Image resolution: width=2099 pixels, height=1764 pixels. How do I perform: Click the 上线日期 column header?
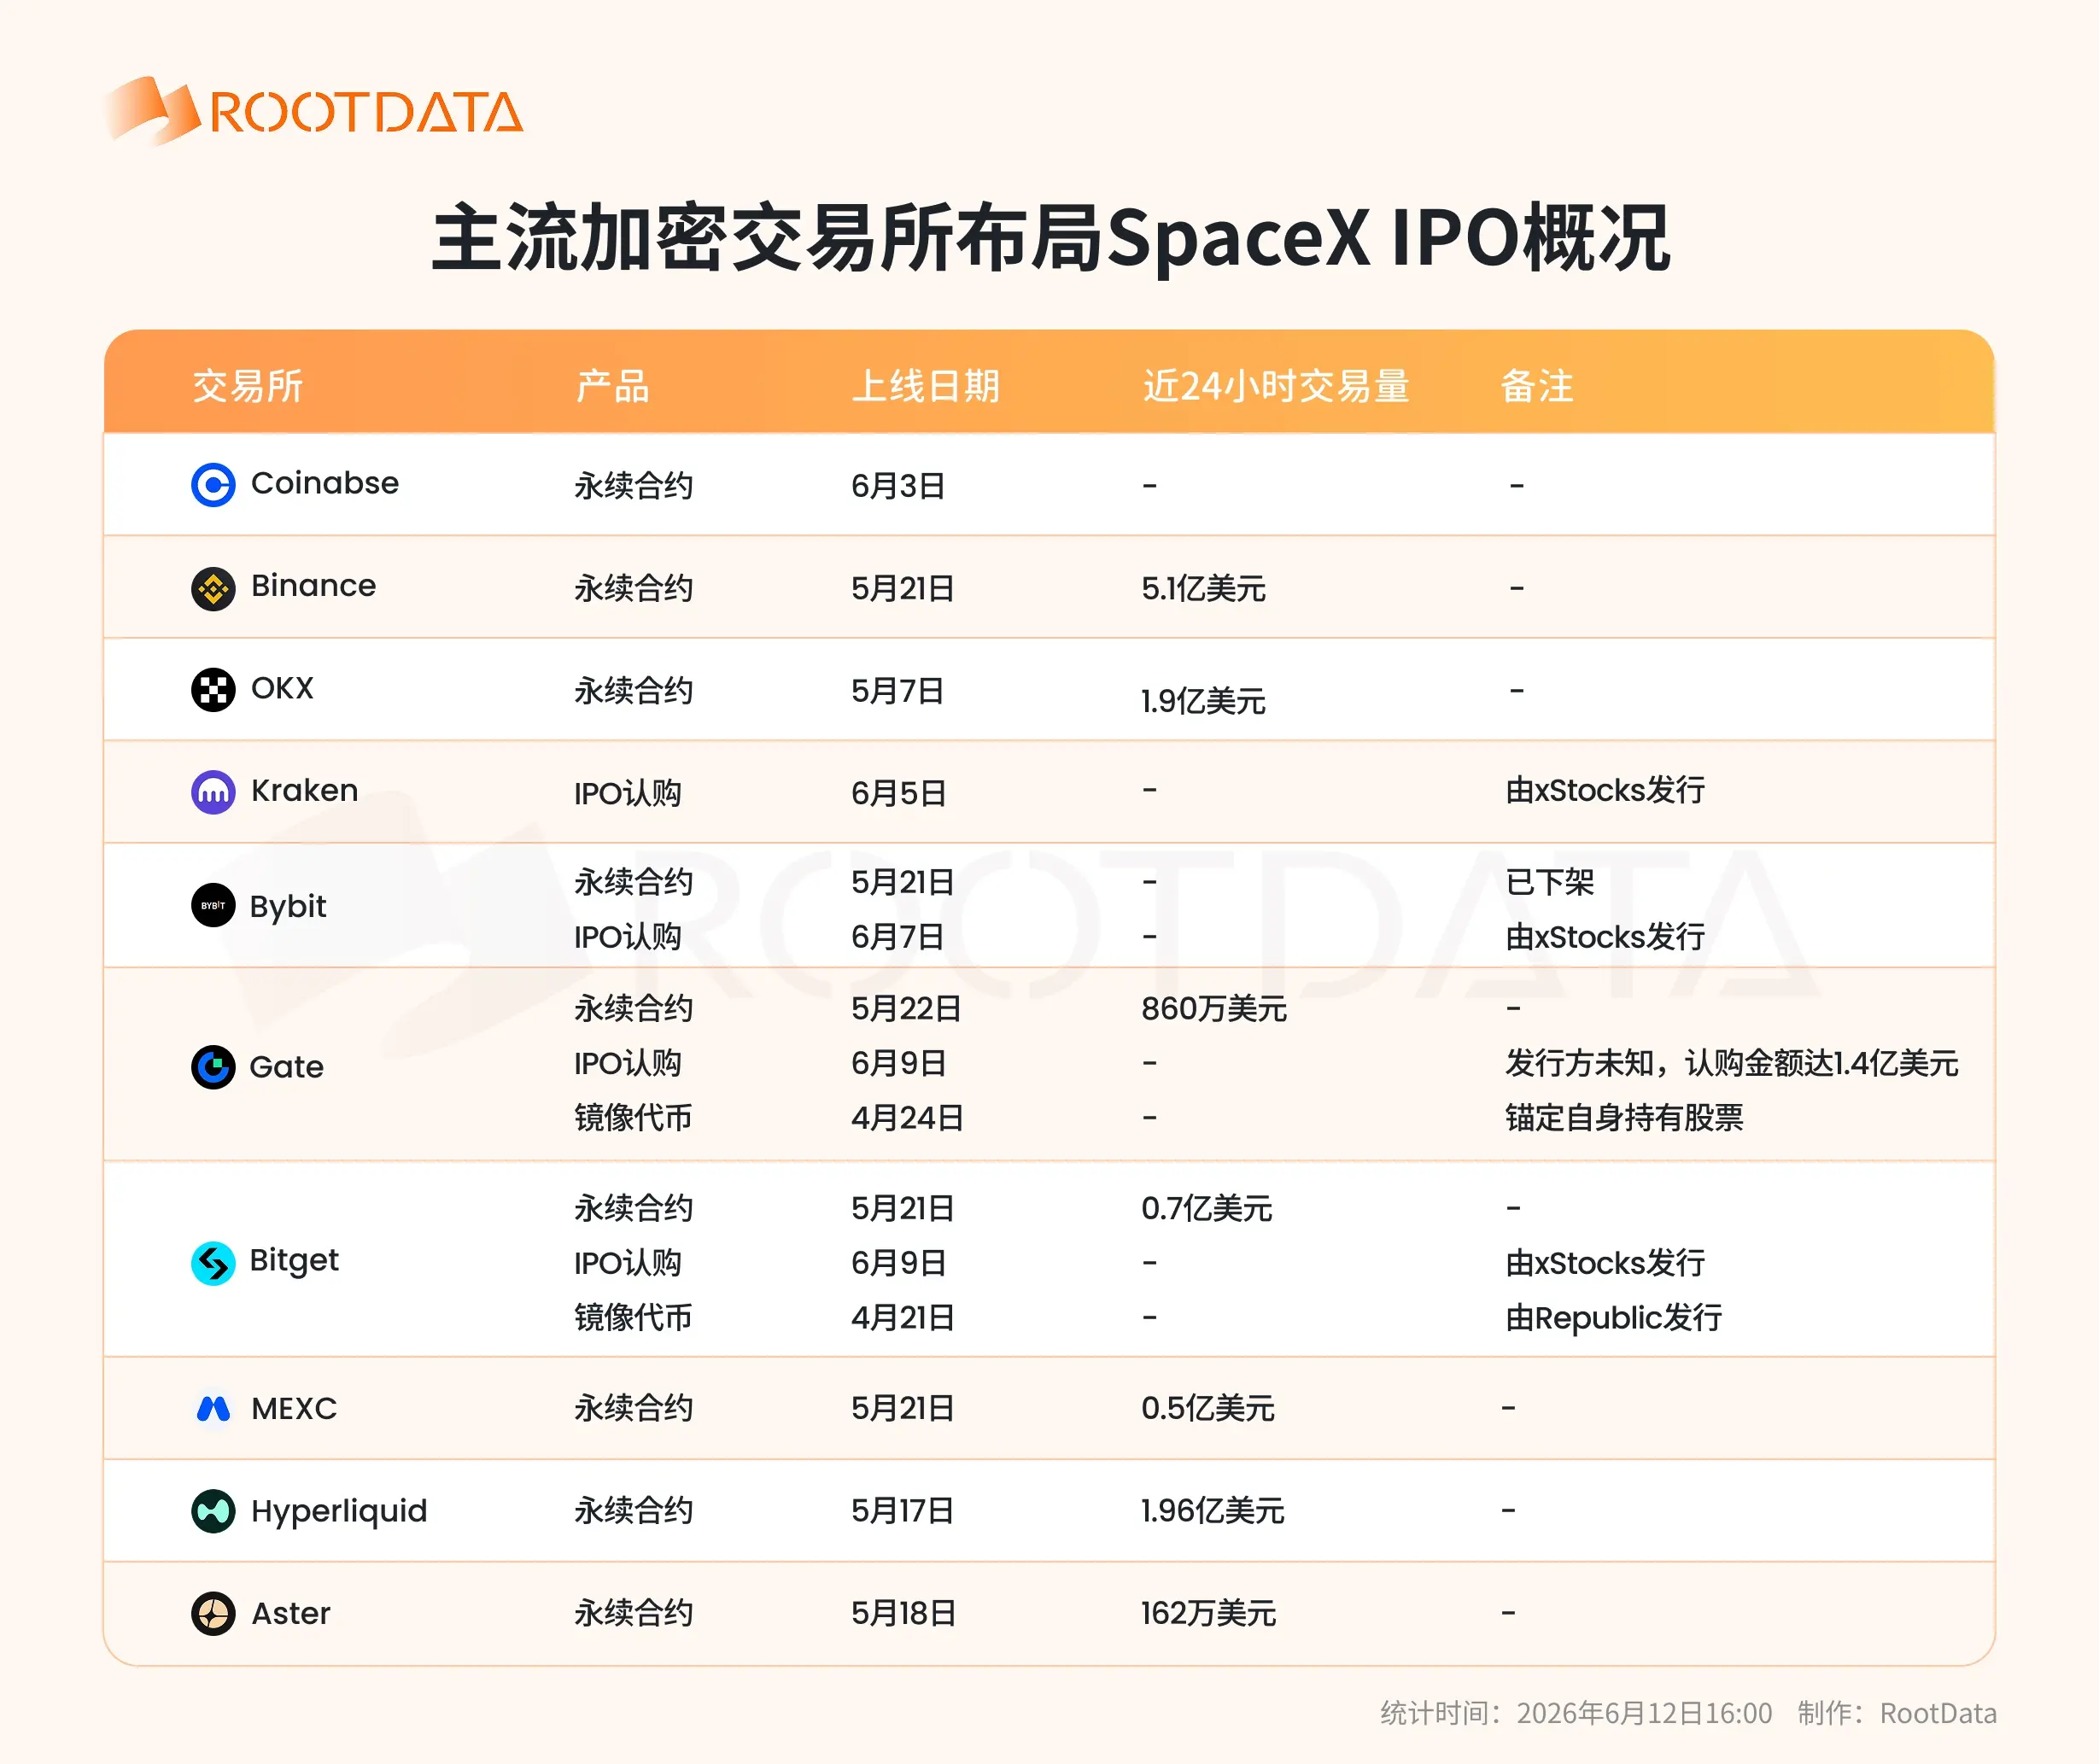coord(926,386)
